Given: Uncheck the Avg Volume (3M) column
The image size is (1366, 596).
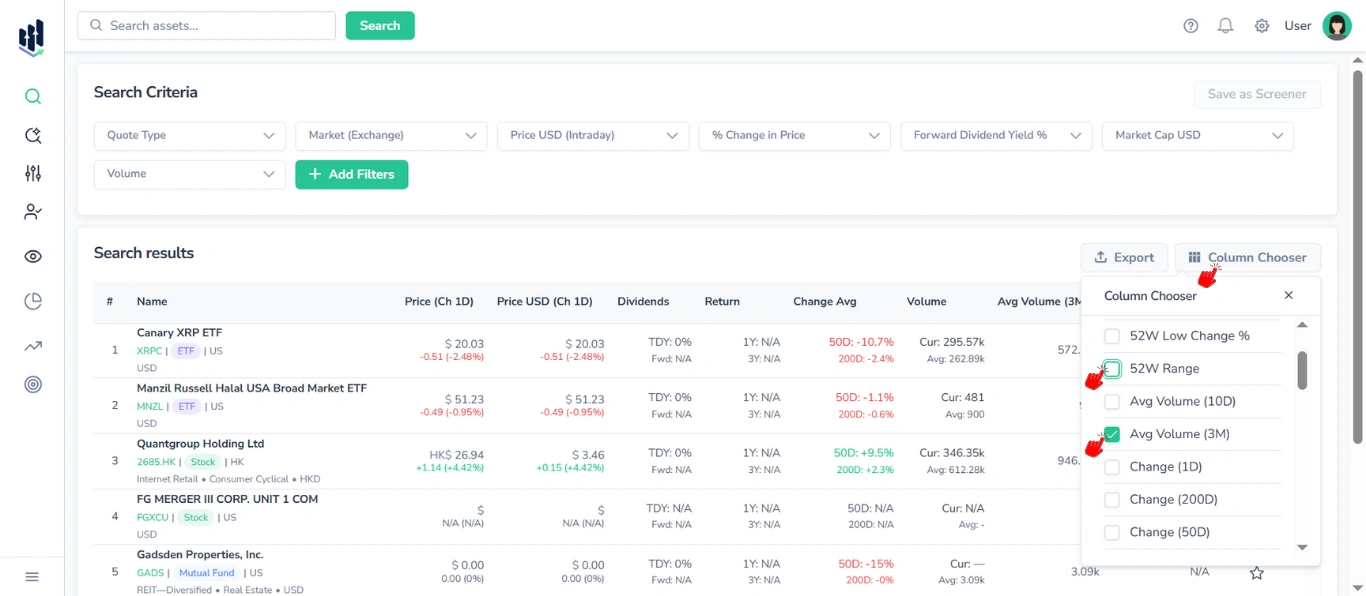Looking at the screenshot, I should (x=1112, y=434).
